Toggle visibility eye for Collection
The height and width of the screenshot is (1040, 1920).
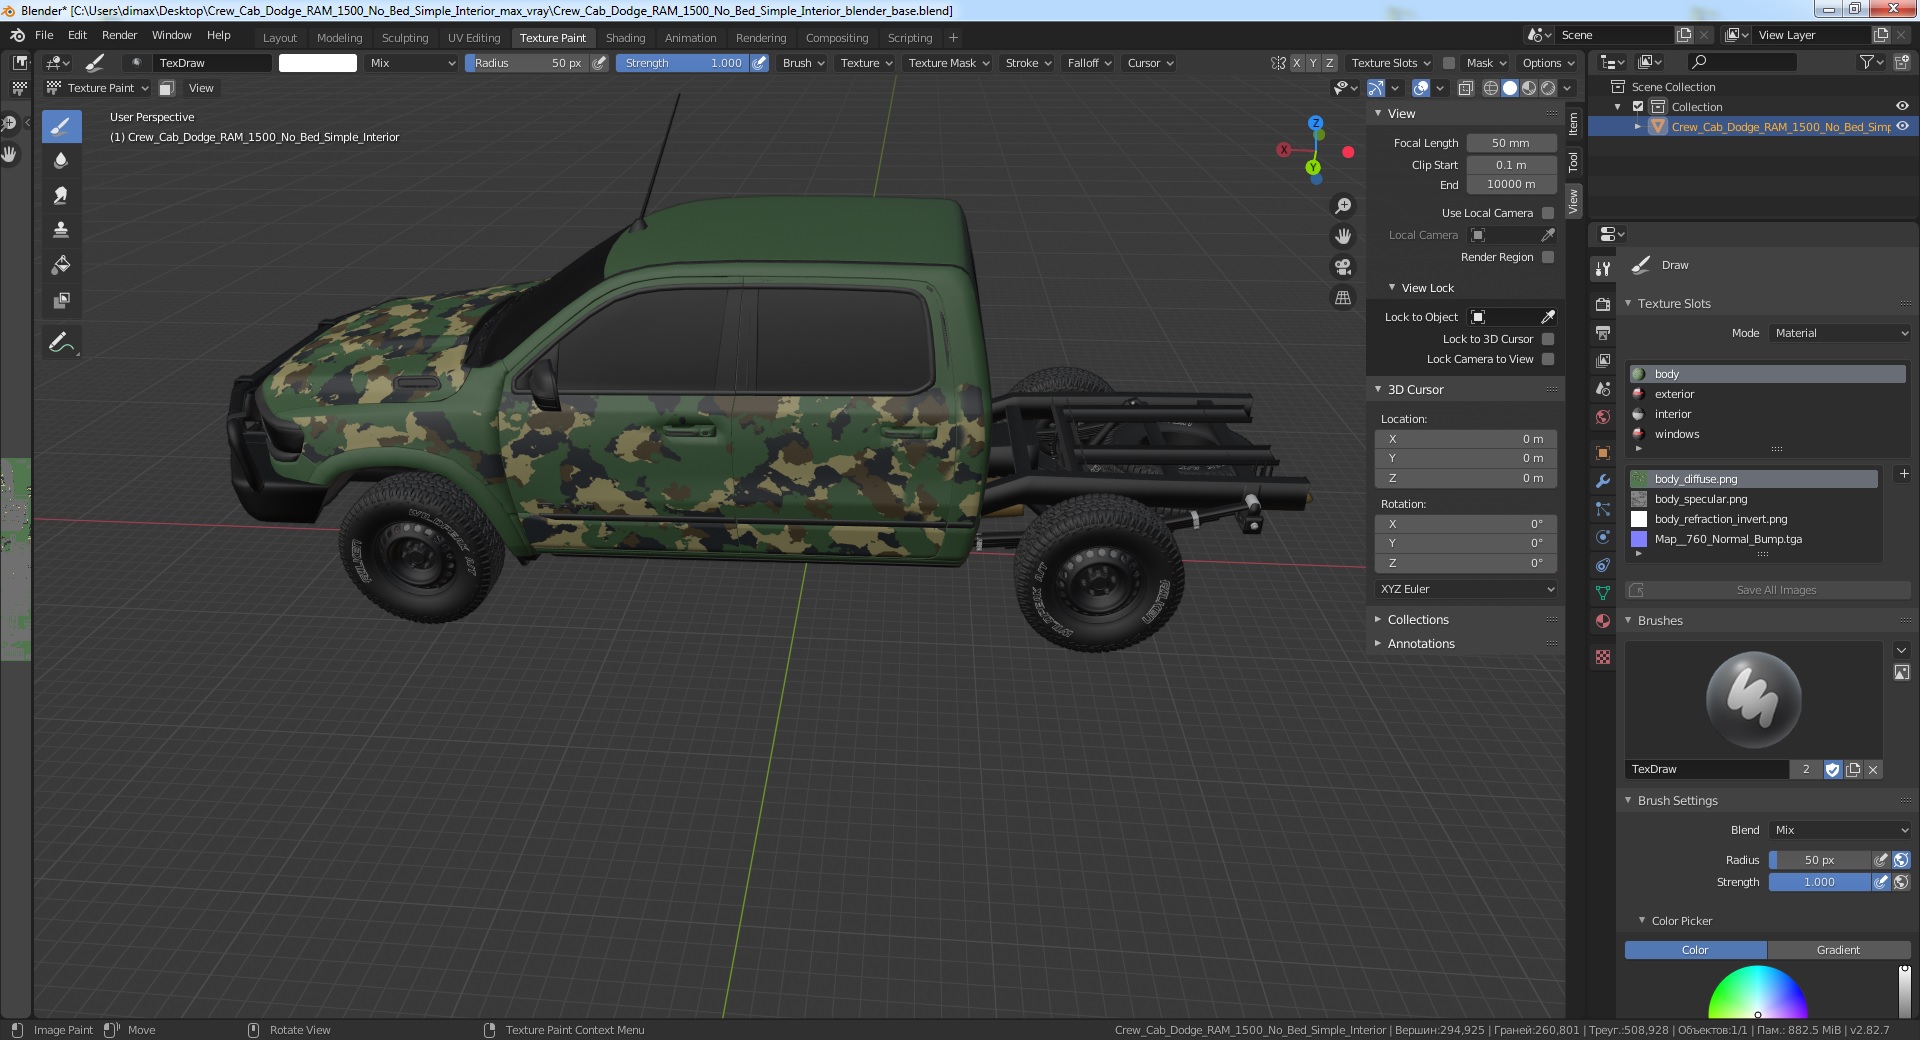(1902, 106)
